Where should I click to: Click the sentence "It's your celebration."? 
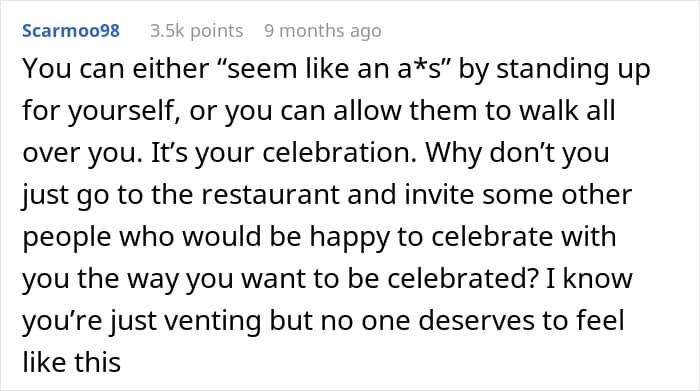(x=284, y=153)
